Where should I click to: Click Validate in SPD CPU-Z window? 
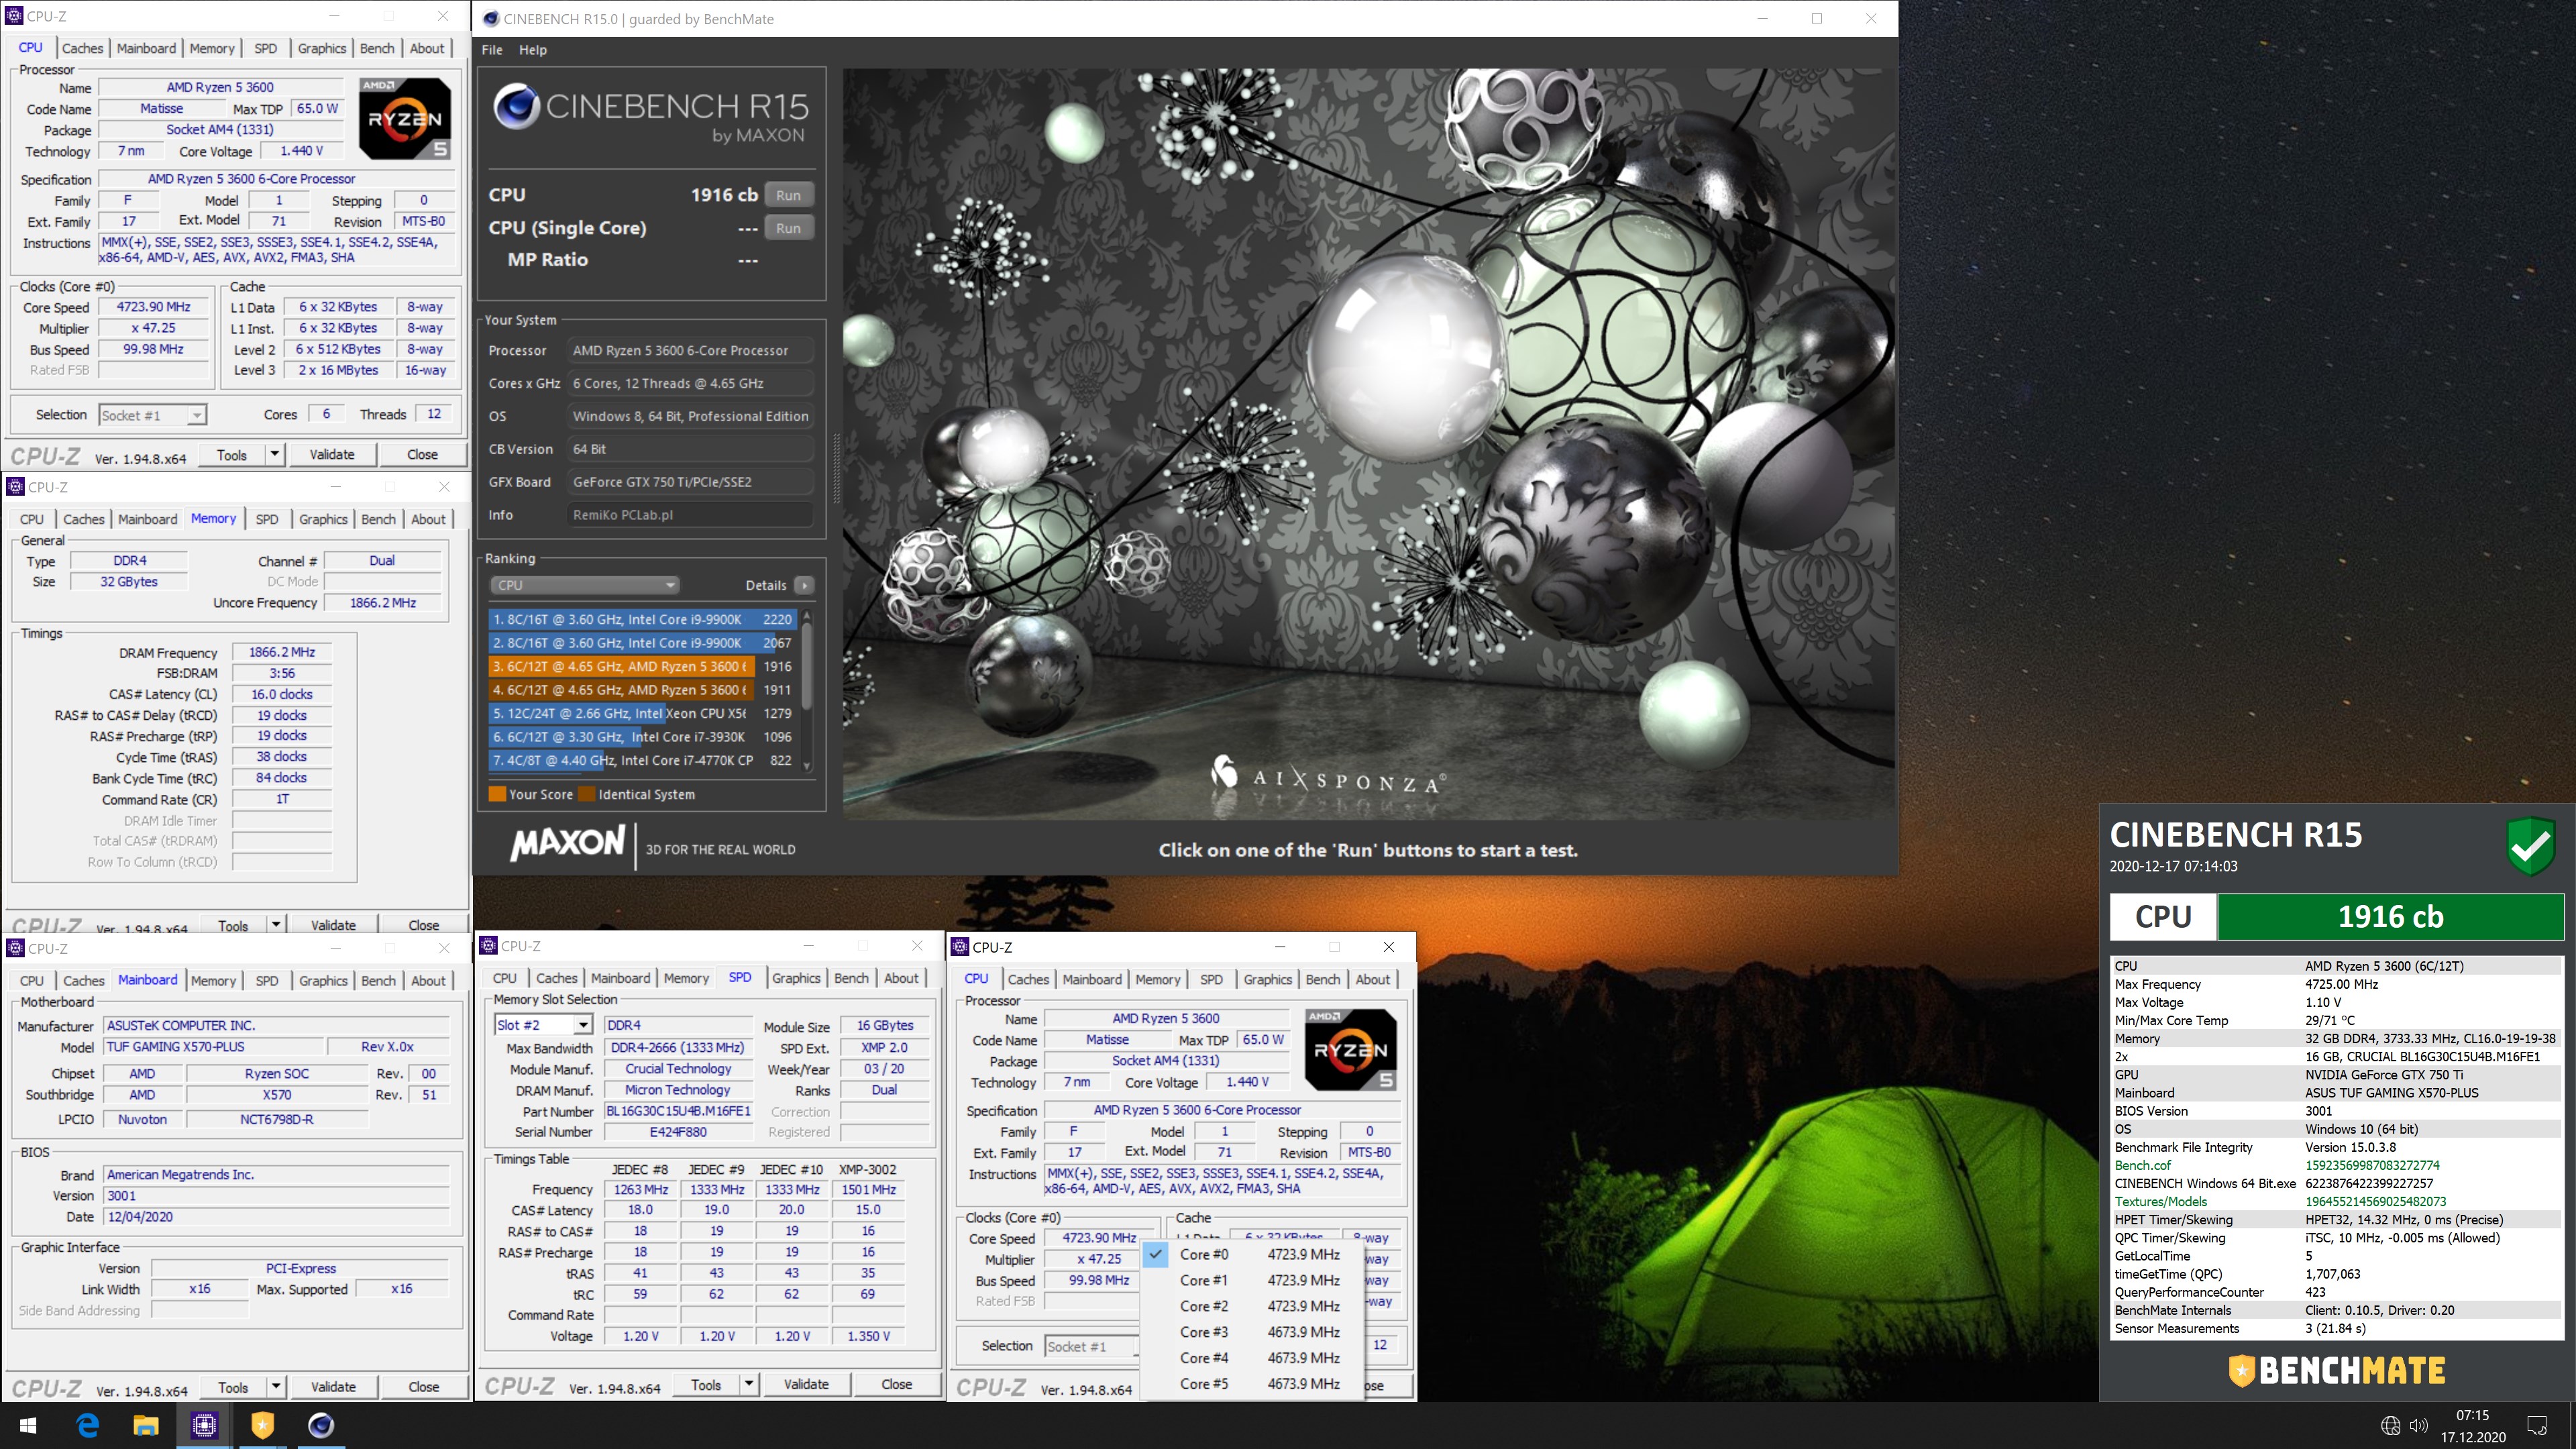(806, 1384)
